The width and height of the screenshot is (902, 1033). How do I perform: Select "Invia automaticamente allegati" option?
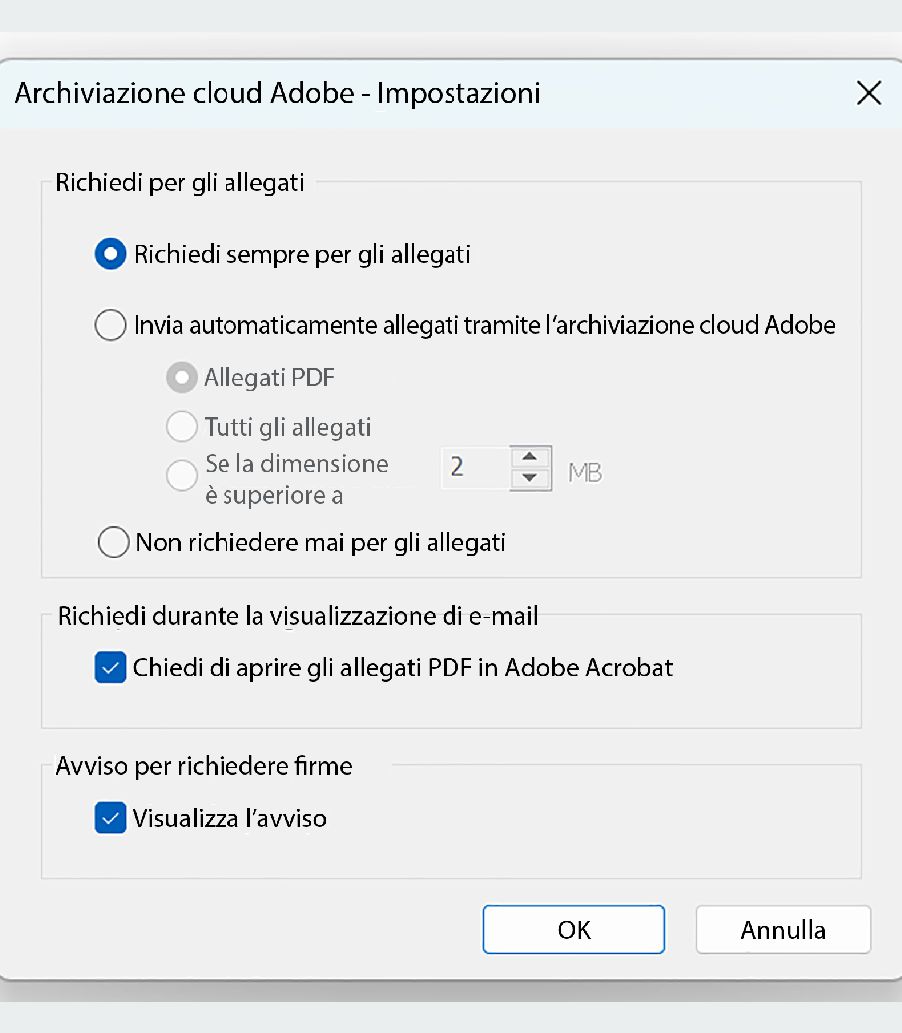[x=110, y=325]
